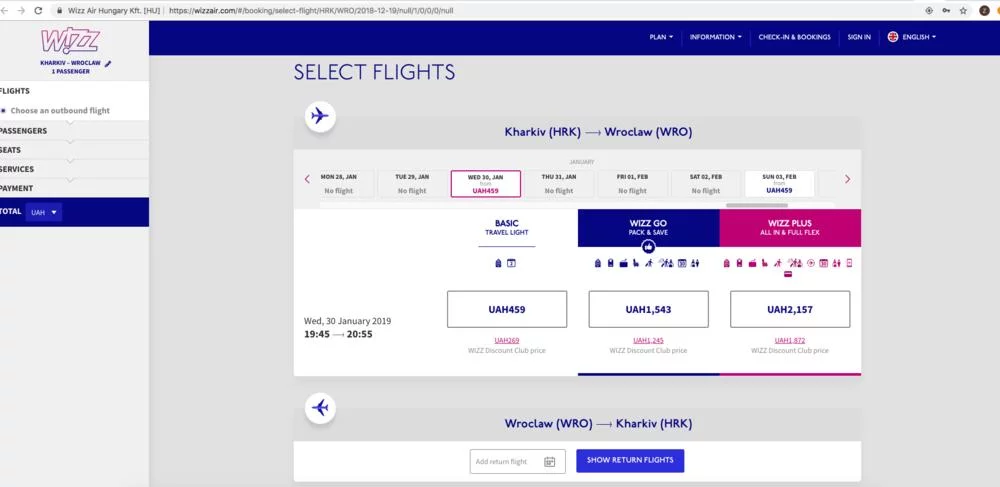The image size is (1000, 487).
Task: Select the WIZZ Plus fare UAH2,157
Action: tap(790, 309)
